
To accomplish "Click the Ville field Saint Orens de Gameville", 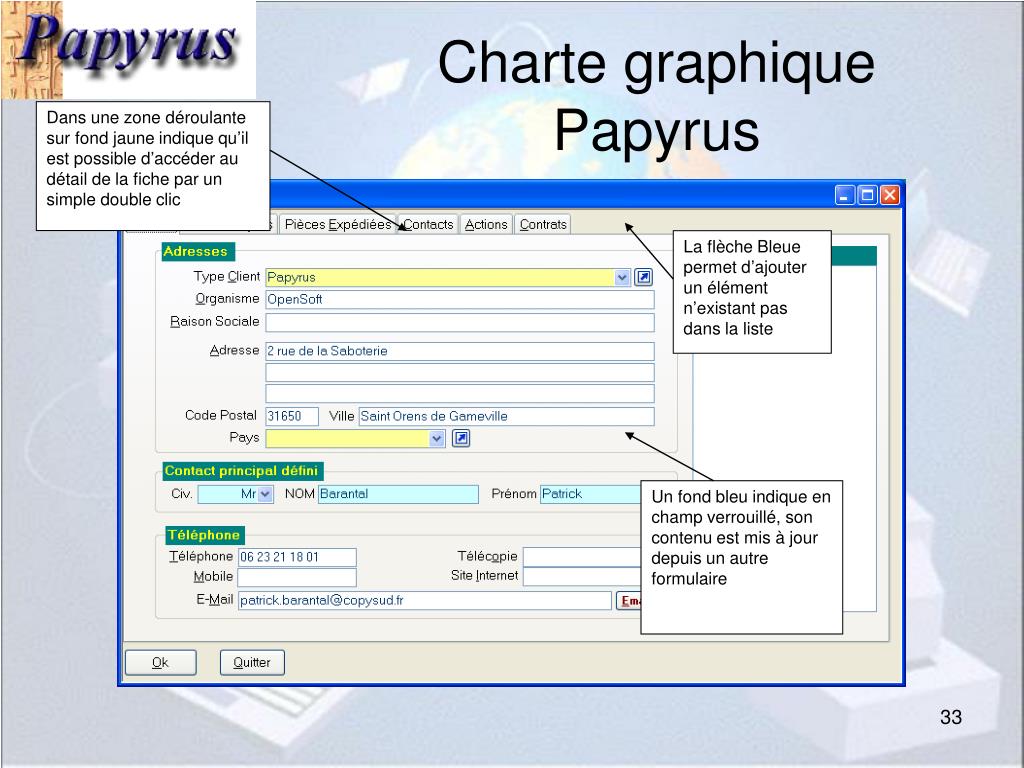I will (x=506, y=417).
